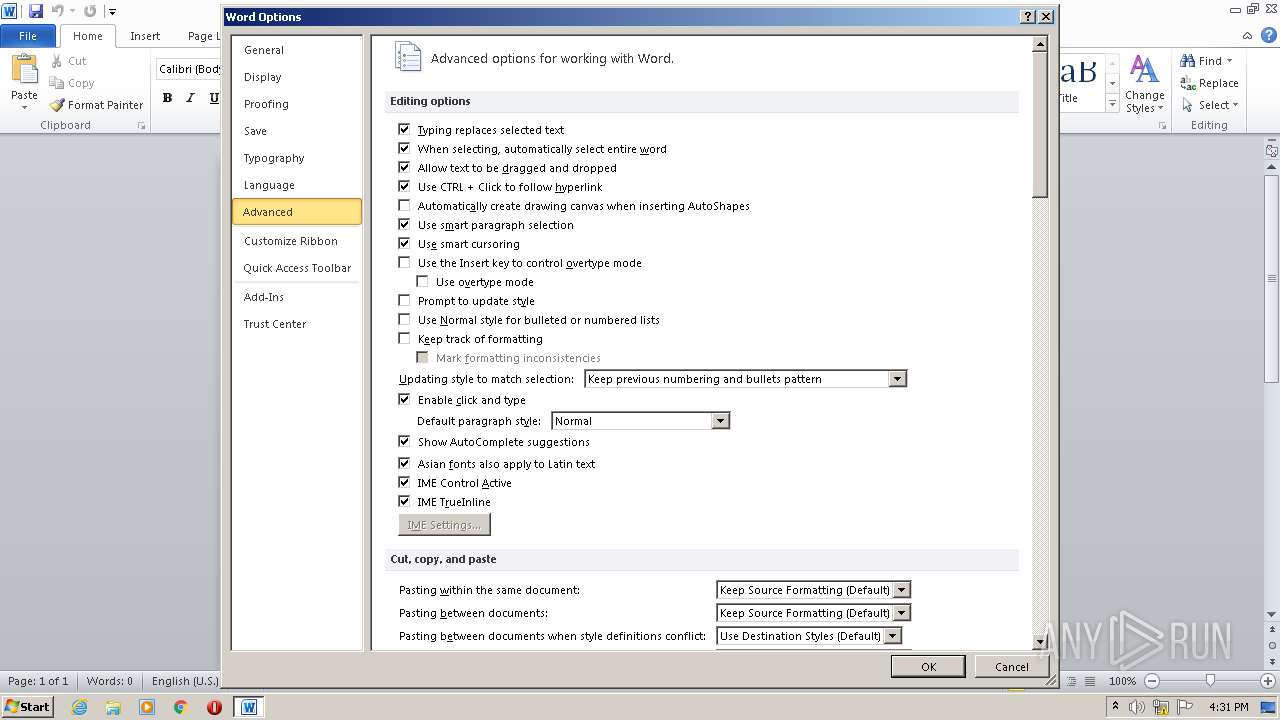Toggle Italic formatting in ribbon
This screenshot has width=1280, height=720.
190,97
